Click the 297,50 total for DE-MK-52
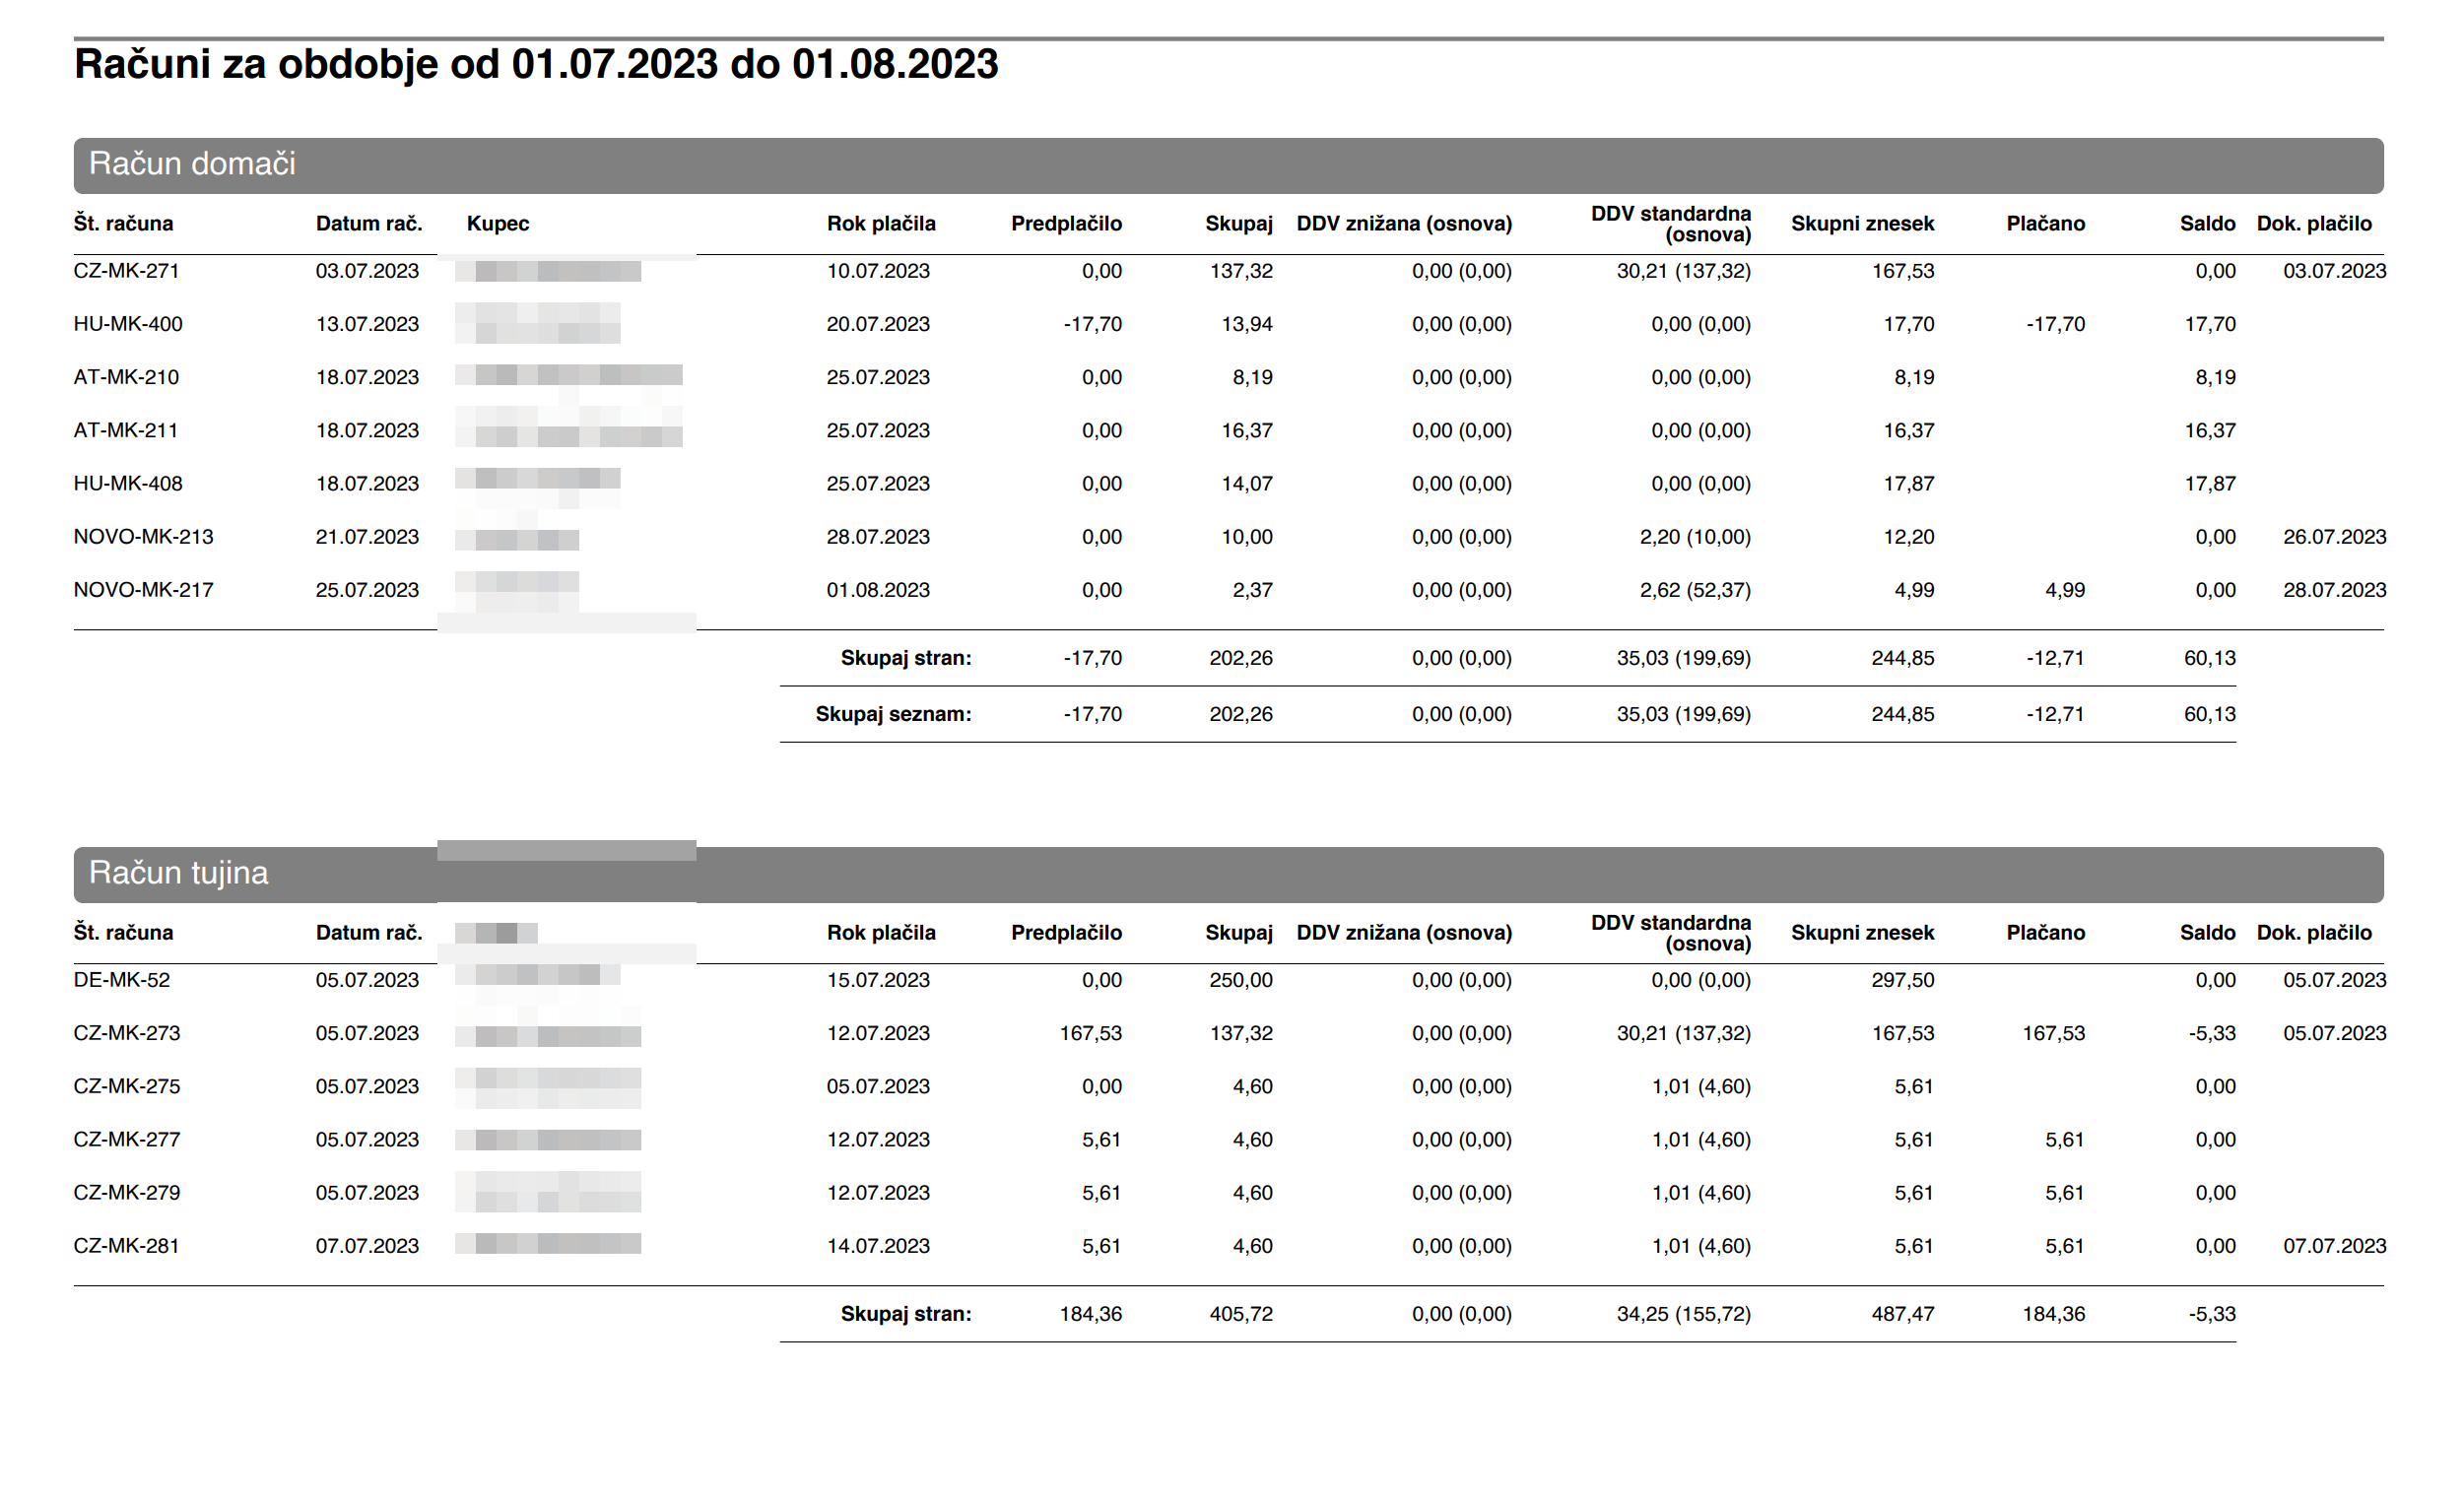 click(x=1902, y=980)
